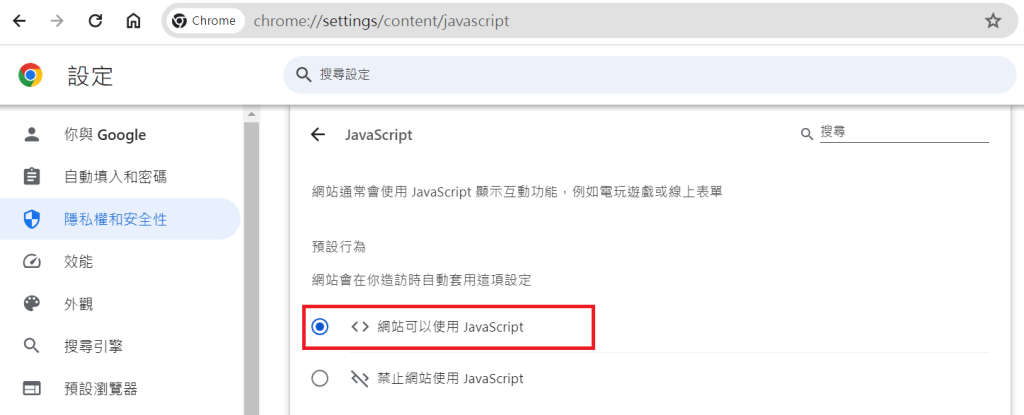Bookmark this page with star icon
This screenshot has height=415, width=1024.
click(992, 21)
